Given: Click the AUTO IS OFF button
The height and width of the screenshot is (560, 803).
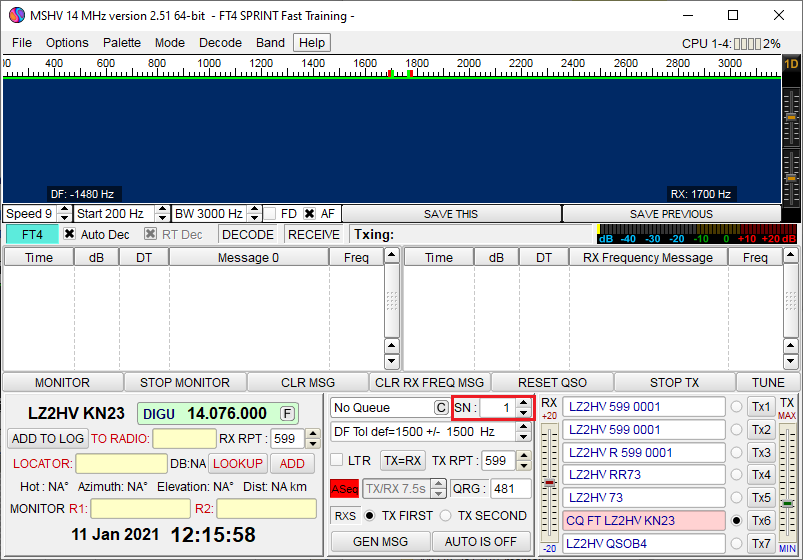Looking at the screenshot, I should (480, 542).
